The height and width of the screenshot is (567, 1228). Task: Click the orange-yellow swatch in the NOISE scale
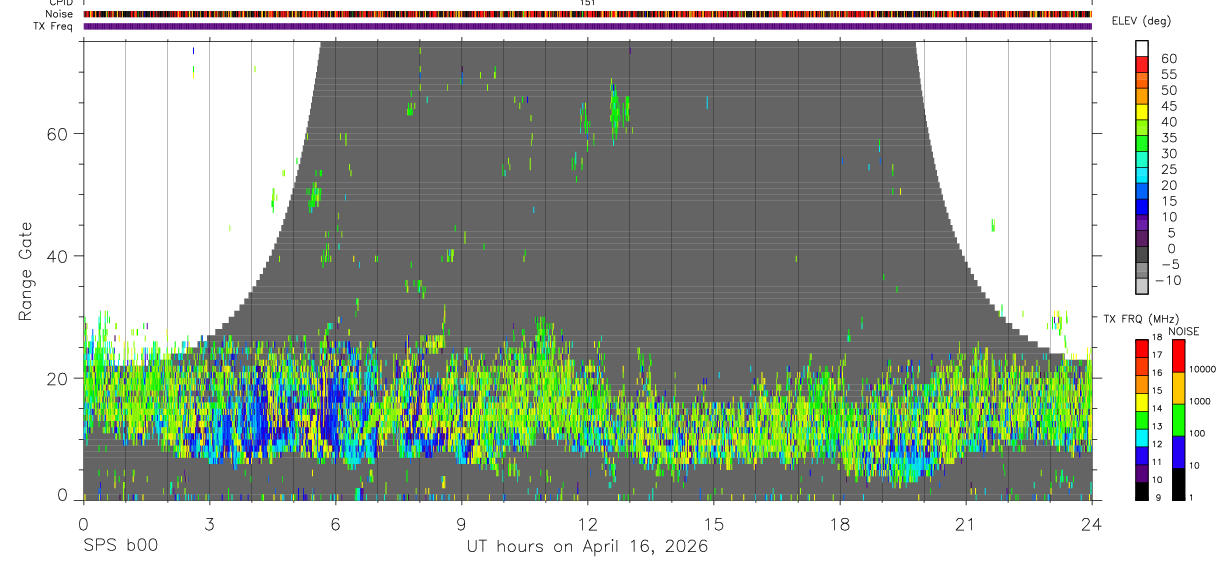(x=1179, y=388)
